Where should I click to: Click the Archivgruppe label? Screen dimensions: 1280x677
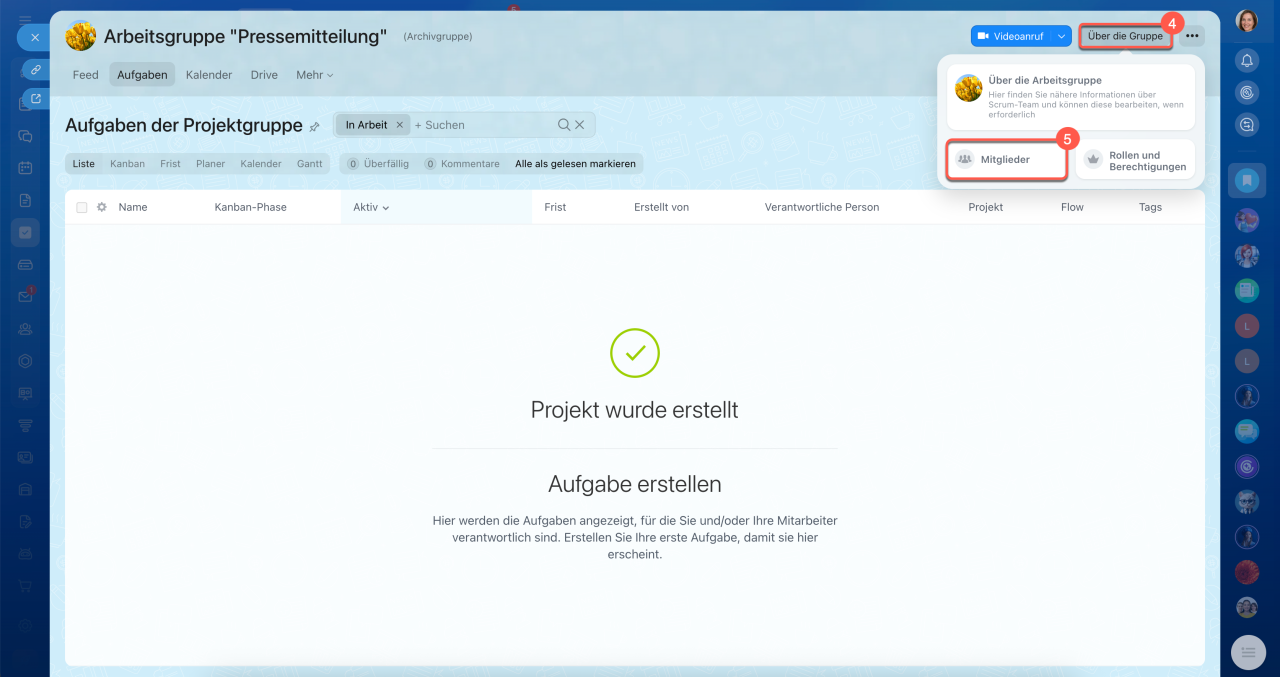point(438,37)
